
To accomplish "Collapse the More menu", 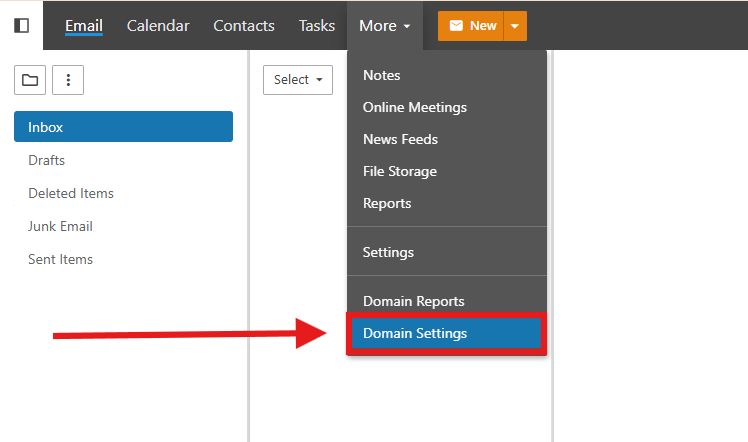I will [x=384, y=26].
